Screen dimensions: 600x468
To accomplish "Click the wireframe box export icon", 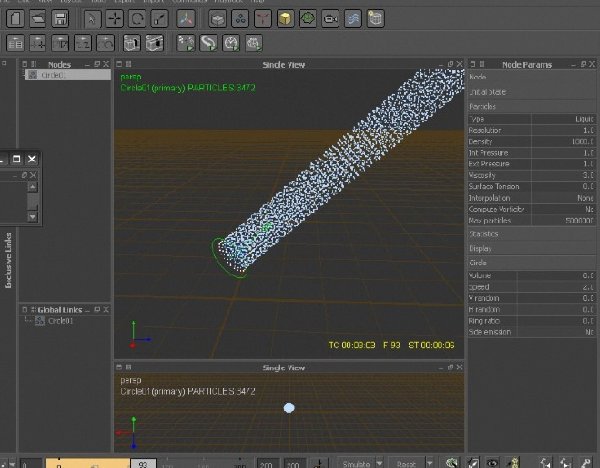I will click(x=155, y=43).
